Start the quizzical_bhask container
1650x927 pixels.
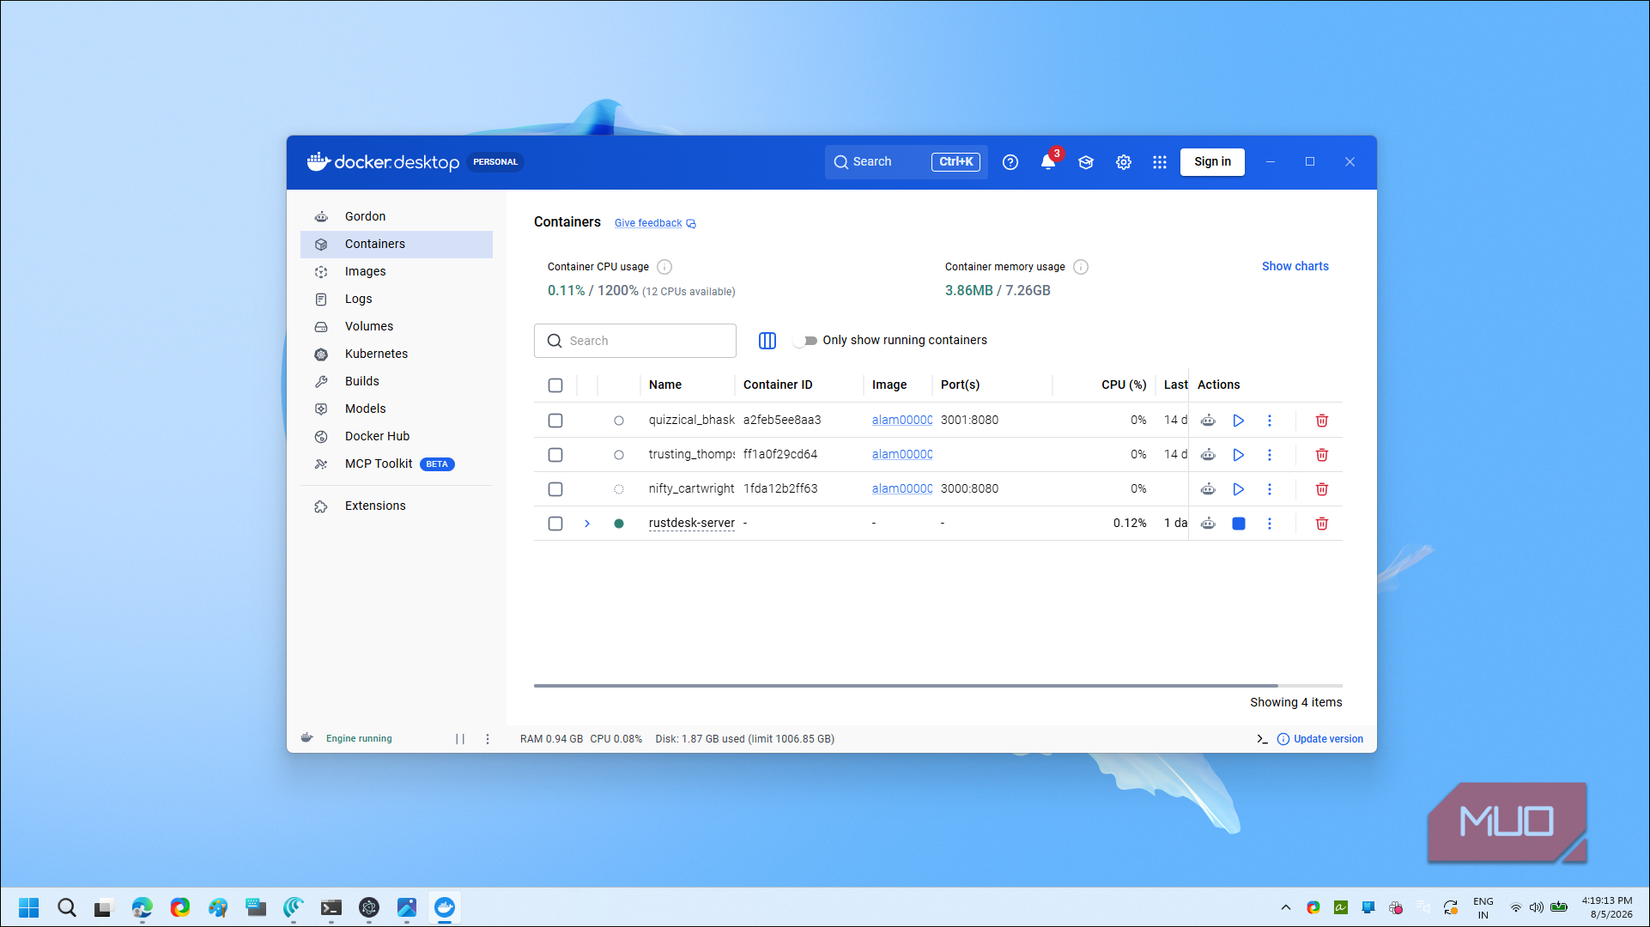click(x=1238, y=421)
